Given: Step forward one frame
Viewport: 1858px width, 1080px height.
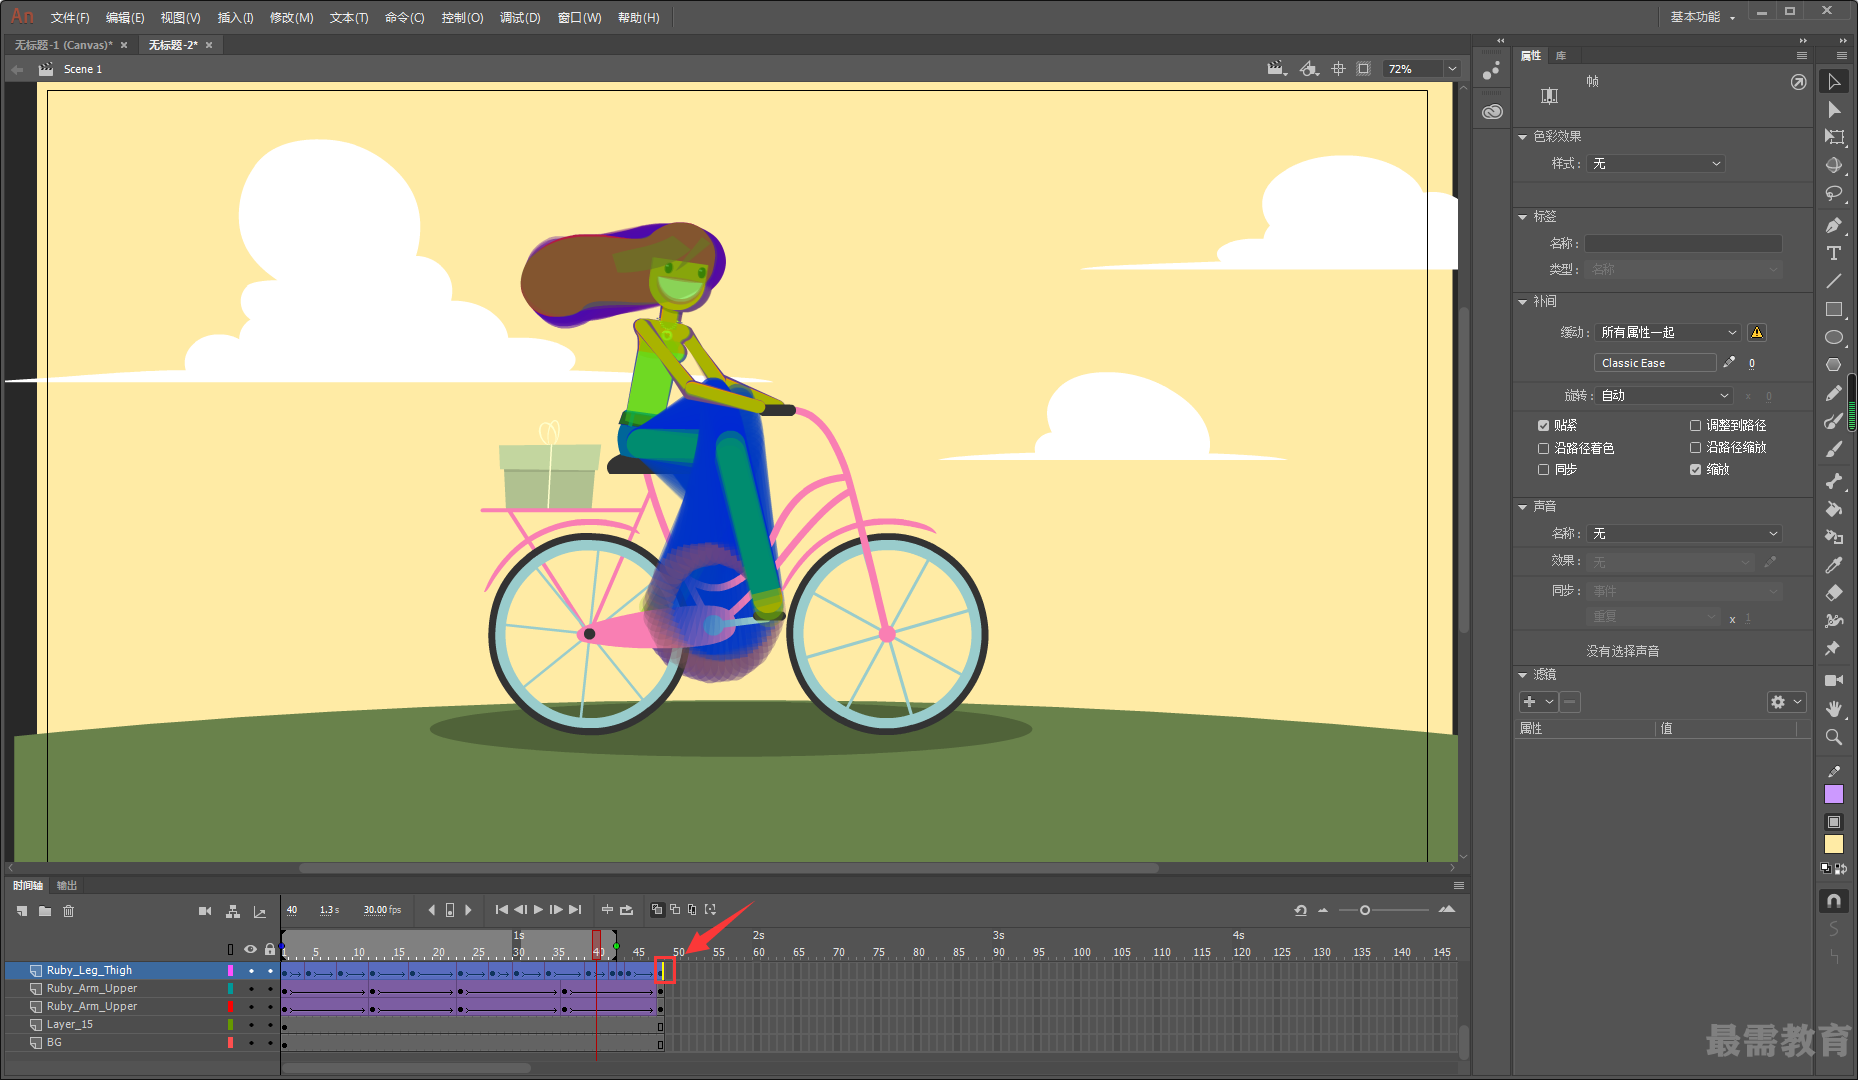Looking at the screenshot, I should 556,910.
